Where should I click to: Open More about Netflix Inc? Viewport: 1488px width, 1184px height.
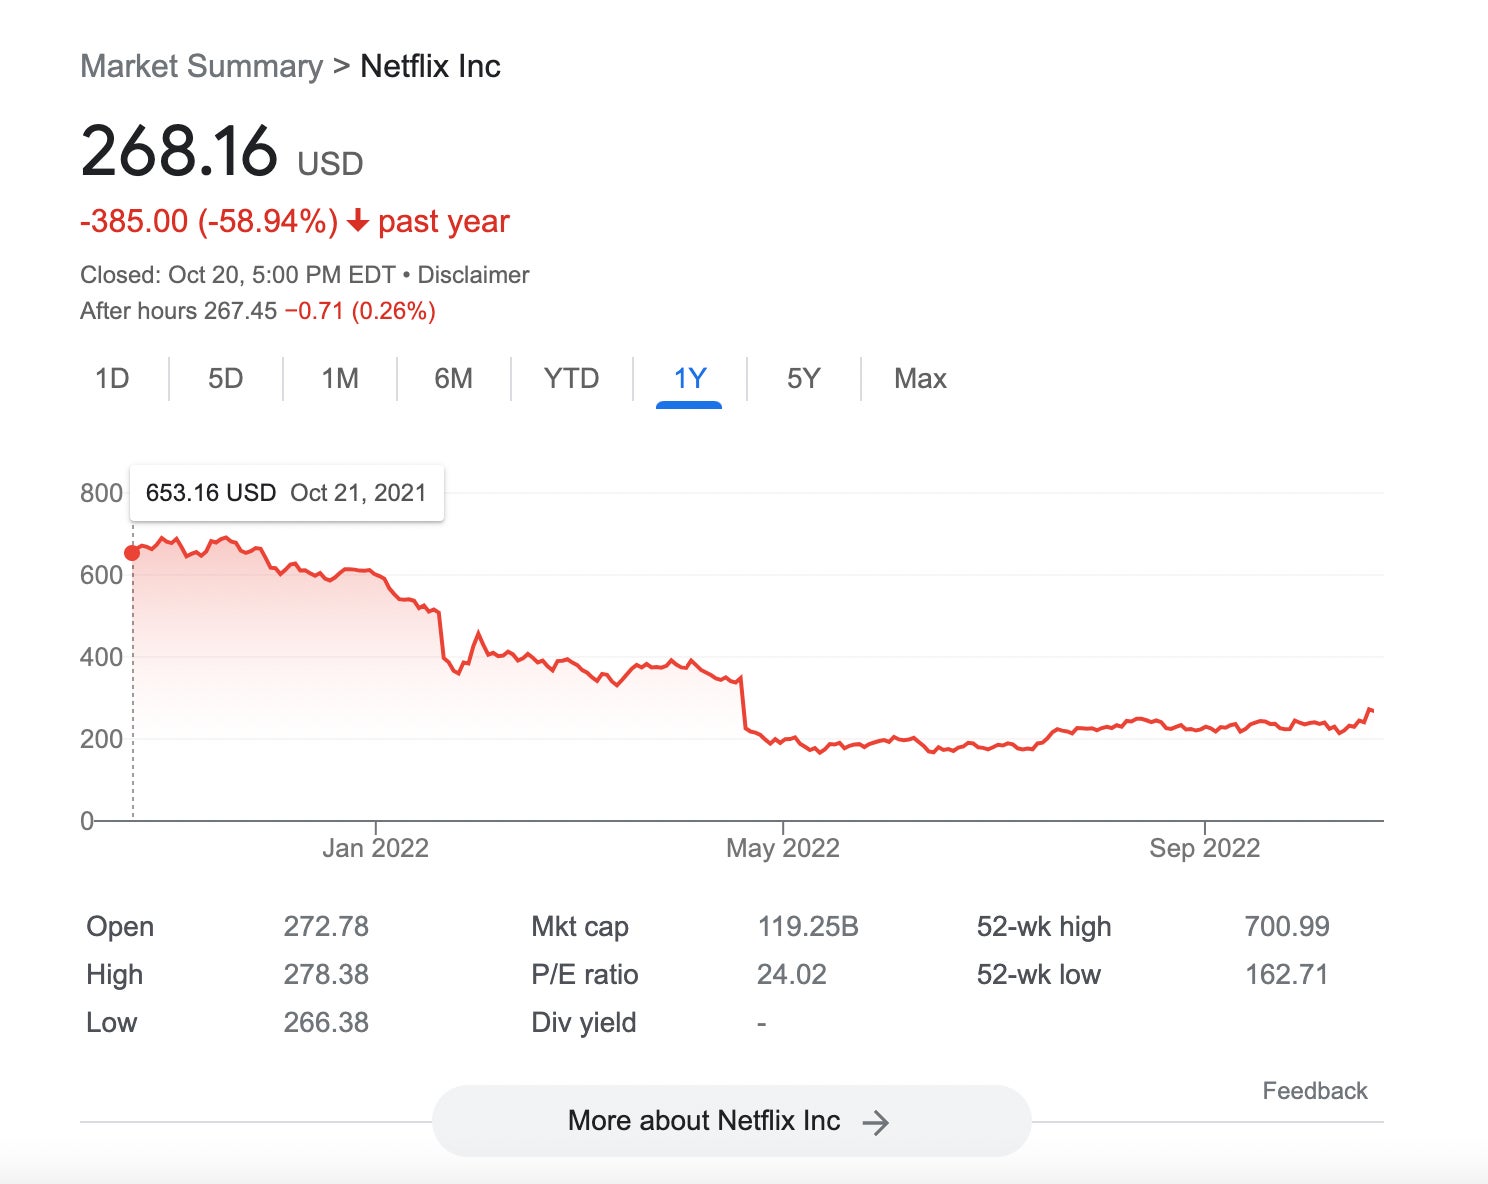point(704,1121)
